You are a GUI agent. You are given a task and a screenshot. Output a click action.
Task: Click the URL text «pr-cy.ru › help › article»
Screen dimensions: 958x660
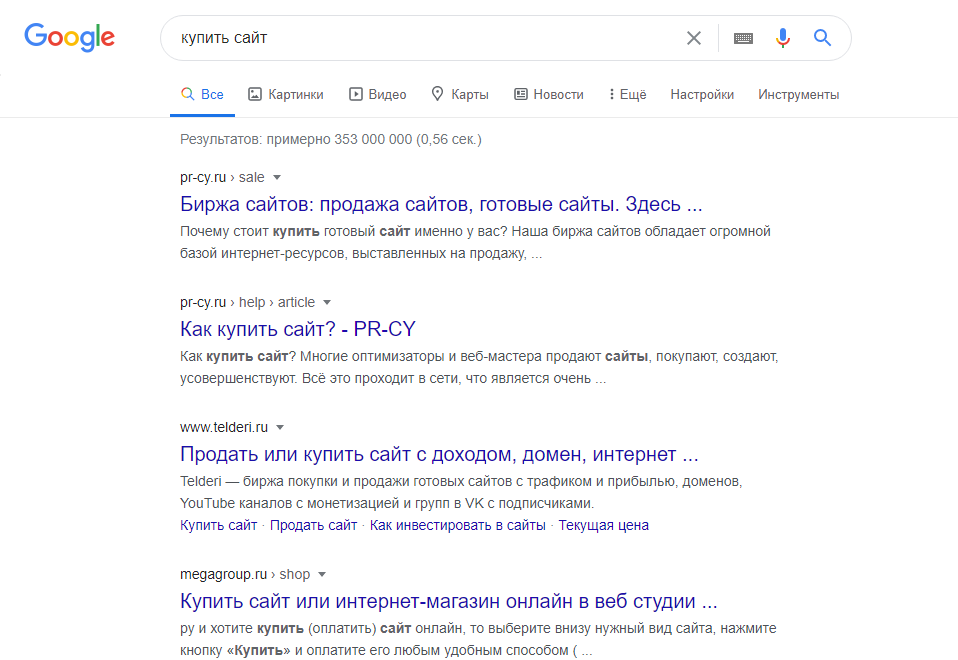247,303
